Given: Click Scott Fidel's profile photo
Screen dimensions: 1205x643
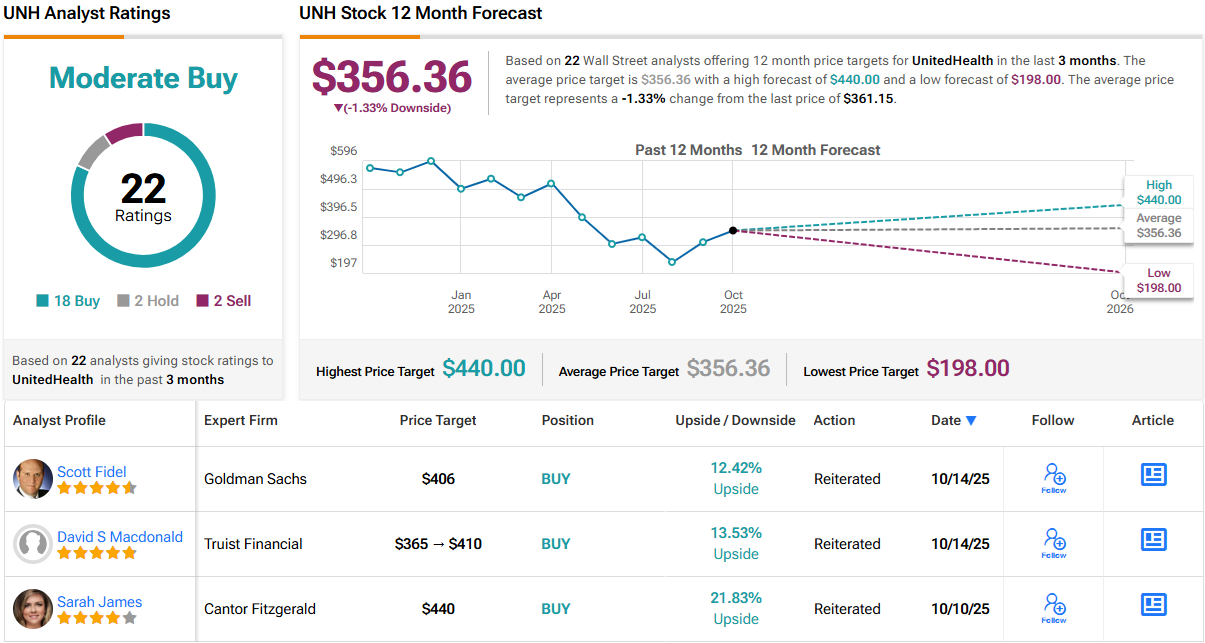Looking at the screenshot, I should (x=32, y=479).
